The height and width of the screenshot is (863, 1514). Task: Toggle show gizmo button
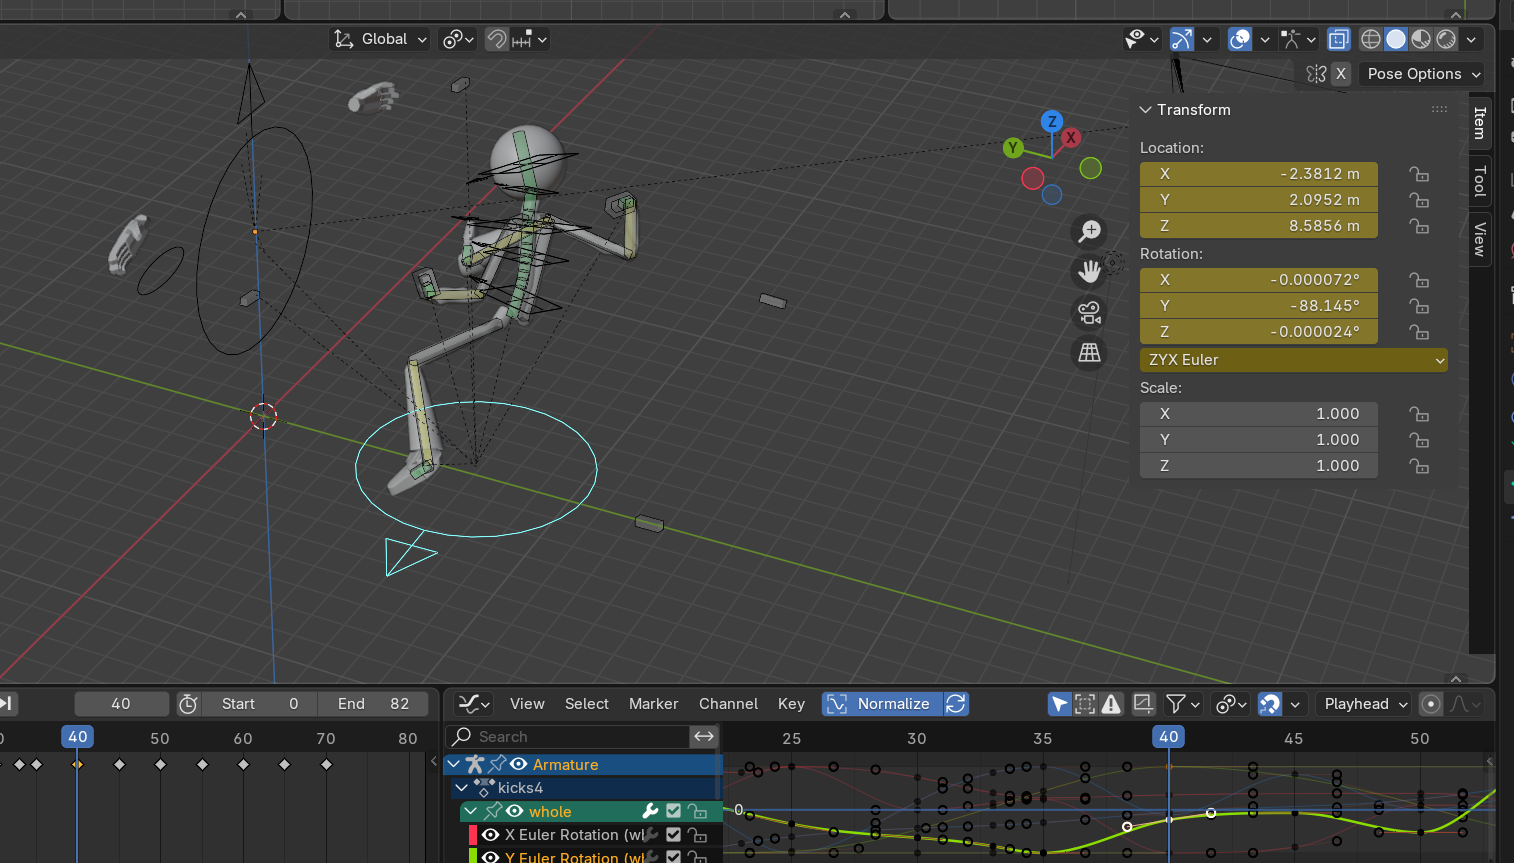click(1182, 39)
